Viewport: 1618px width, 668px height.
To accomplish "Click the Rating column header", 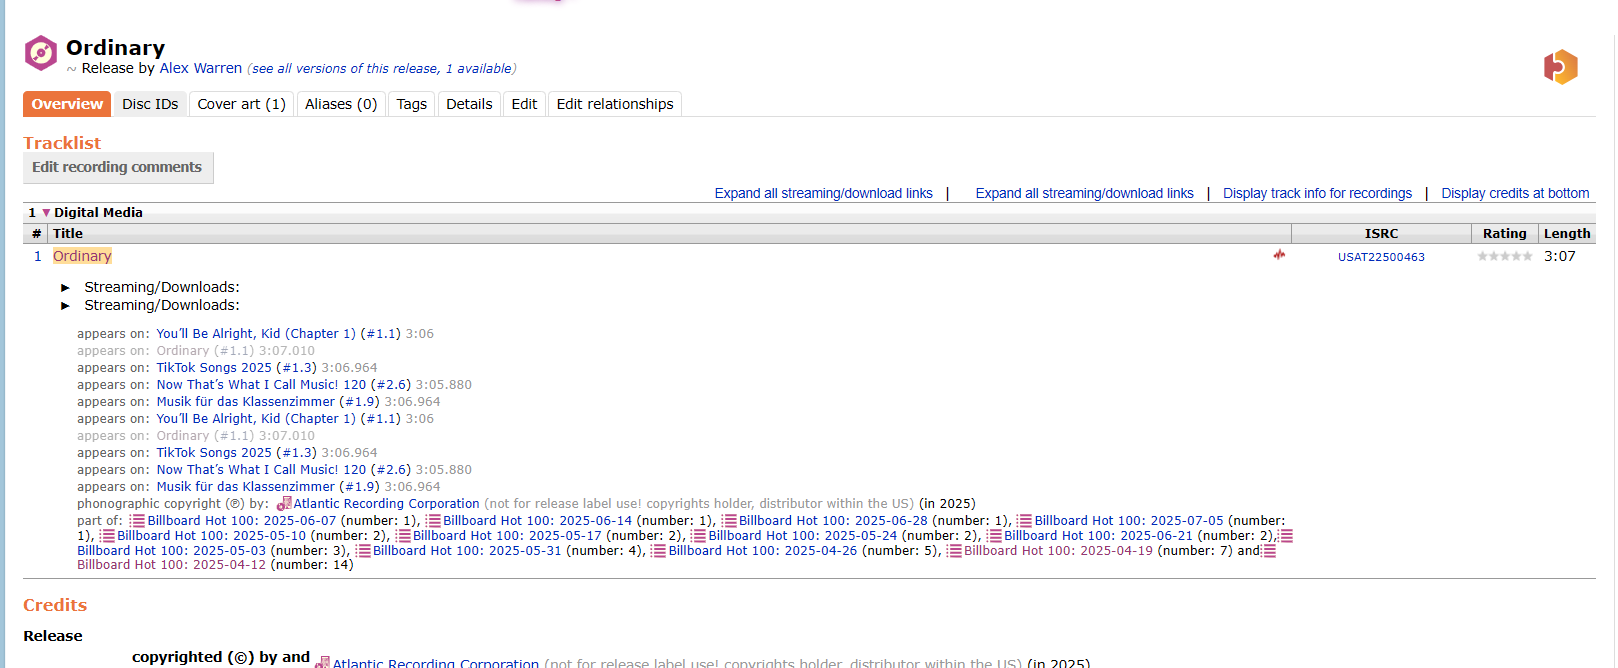I will [x=1504, y=233].
